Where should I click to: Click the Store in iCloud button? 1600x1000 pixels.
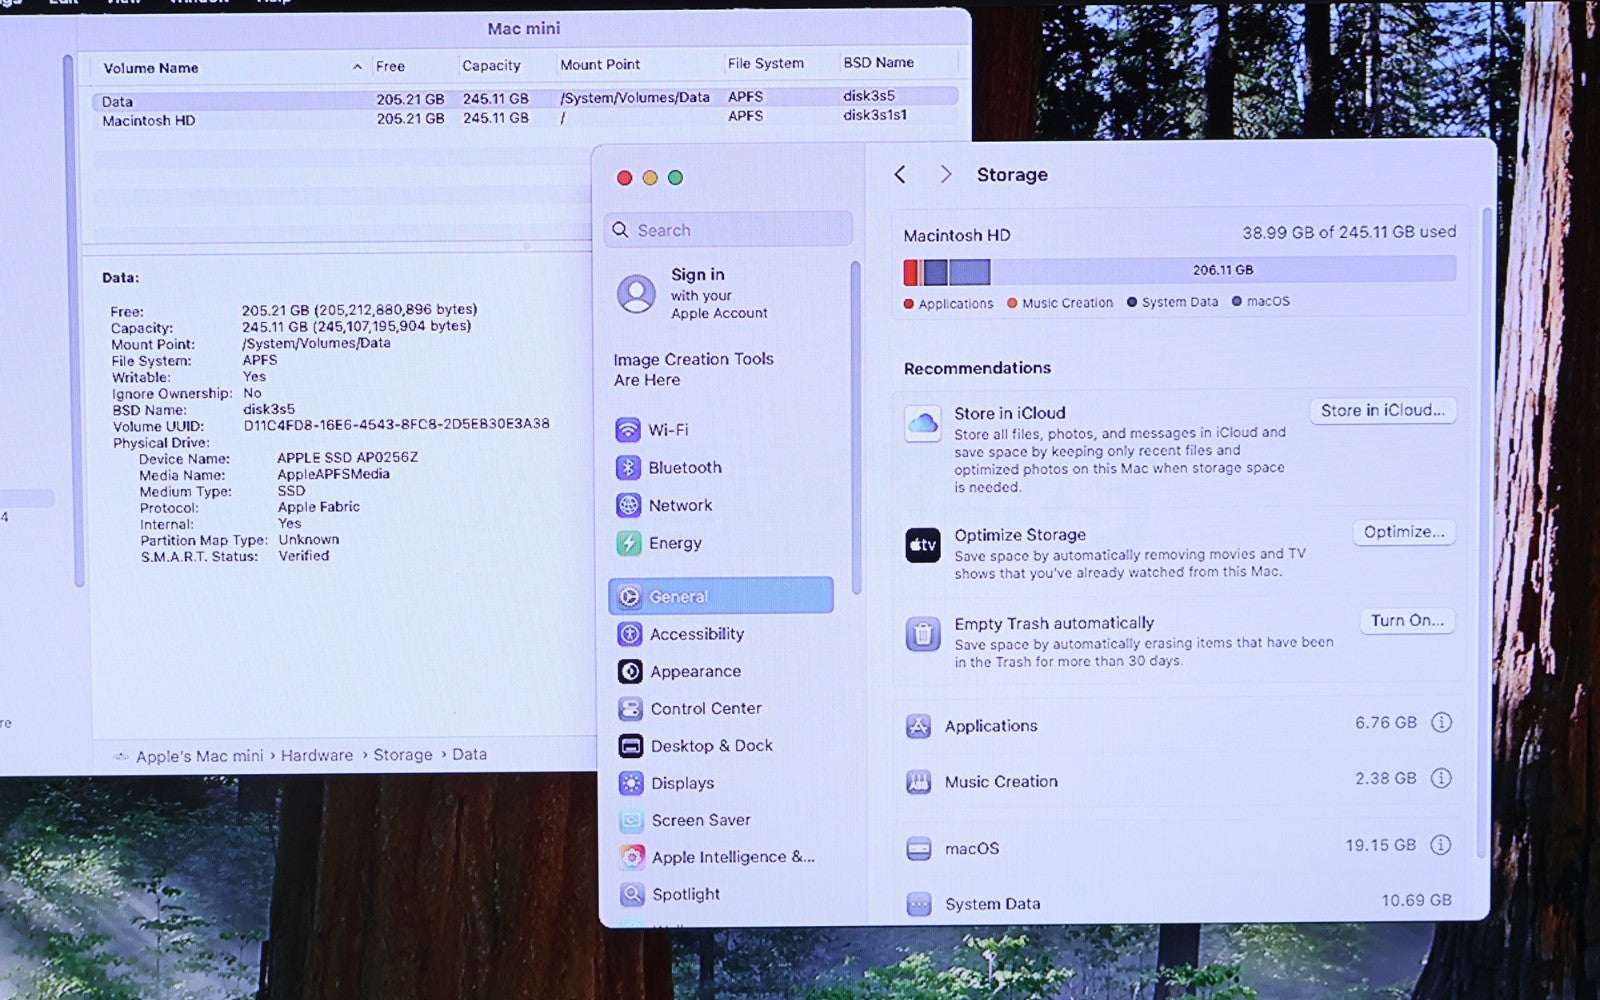(x=1382, y=411)
